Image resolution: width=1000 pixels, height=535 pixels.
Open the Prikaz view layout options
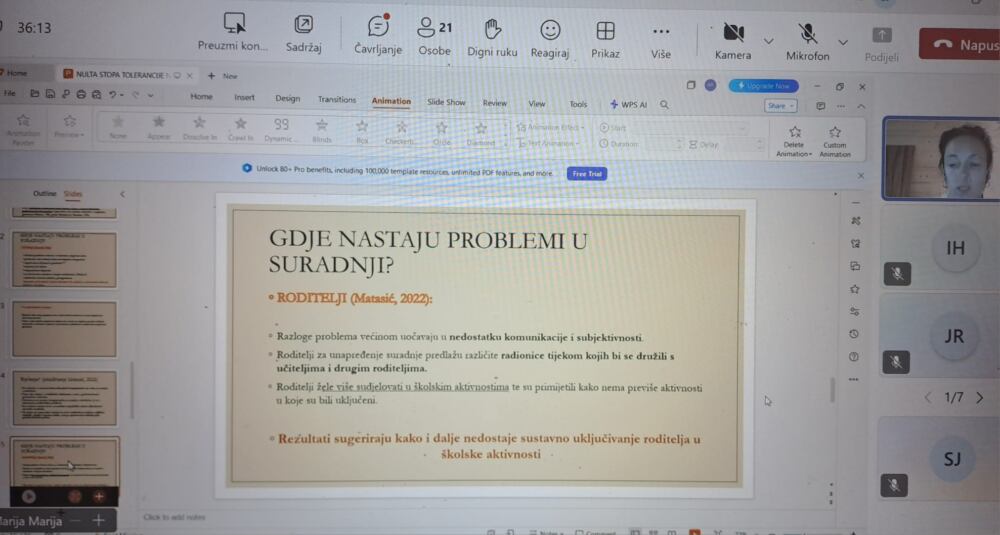click(x=605, y=30)
